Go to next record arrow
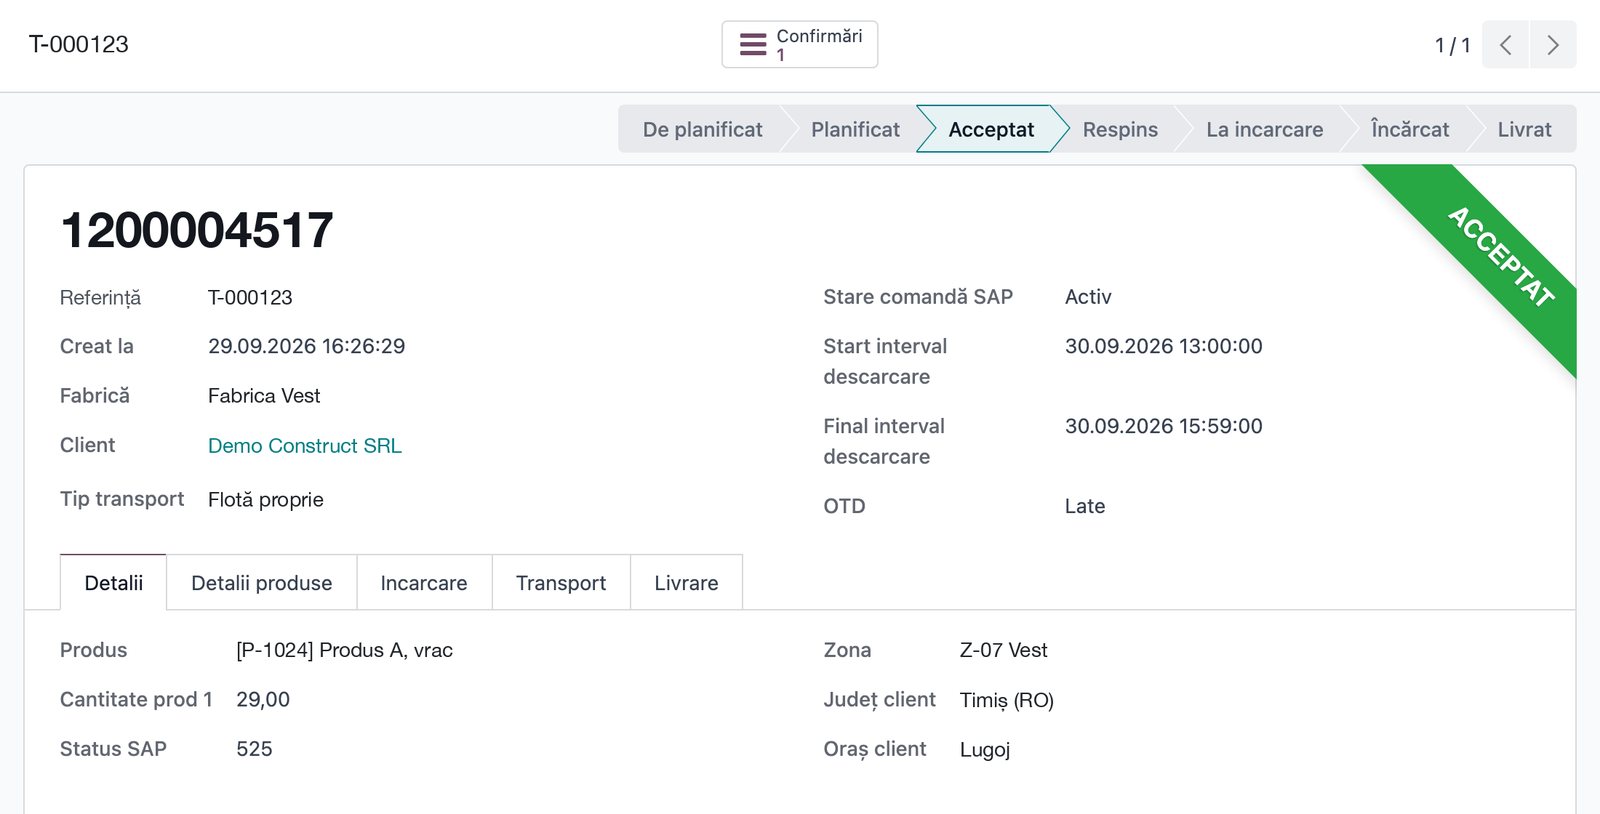The image size is (1600, 814). [x=1553, y=45]
